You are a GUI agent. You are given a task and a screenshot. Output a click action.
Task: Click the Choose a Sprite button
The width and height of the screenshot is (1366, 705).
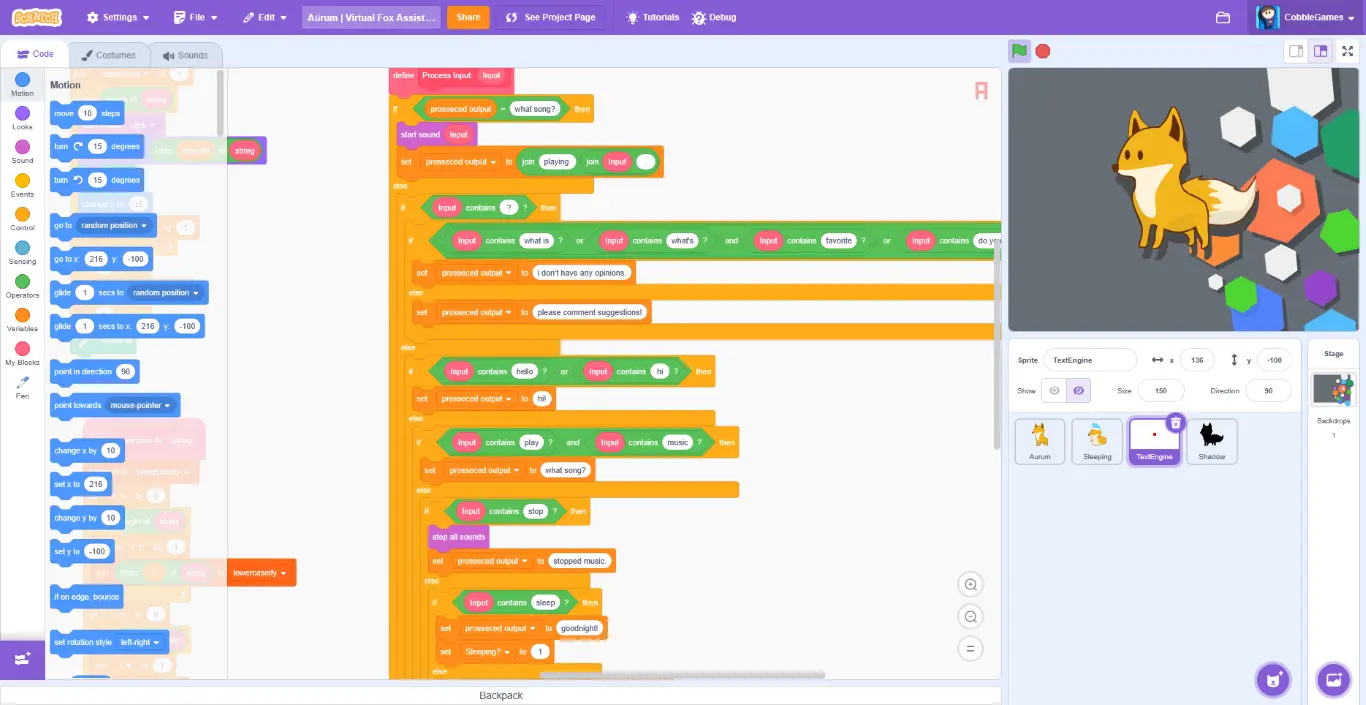(x=1272, y=680)
